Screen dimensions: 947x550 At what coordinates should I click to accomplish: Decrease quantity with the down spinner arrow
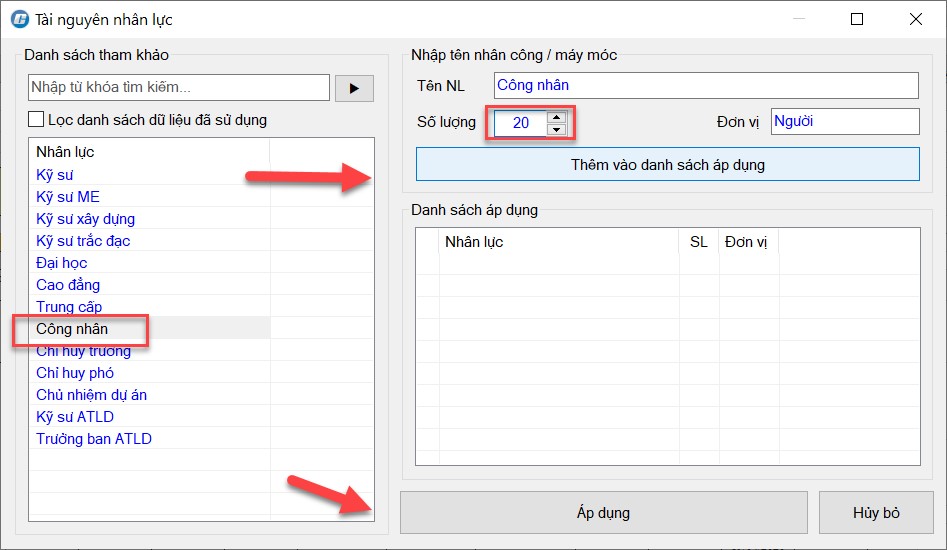tap(557, 129)
